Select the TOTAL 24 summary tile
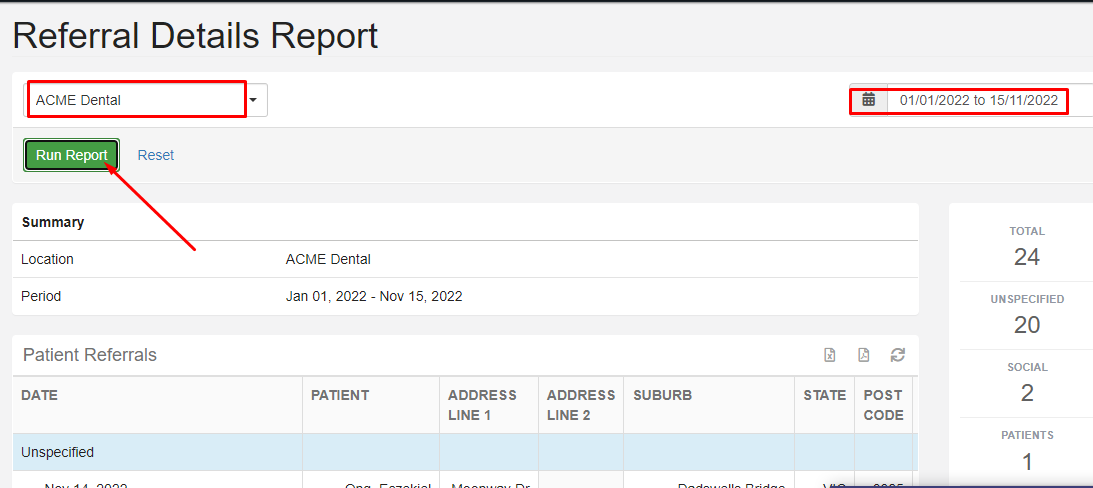 1027,247
